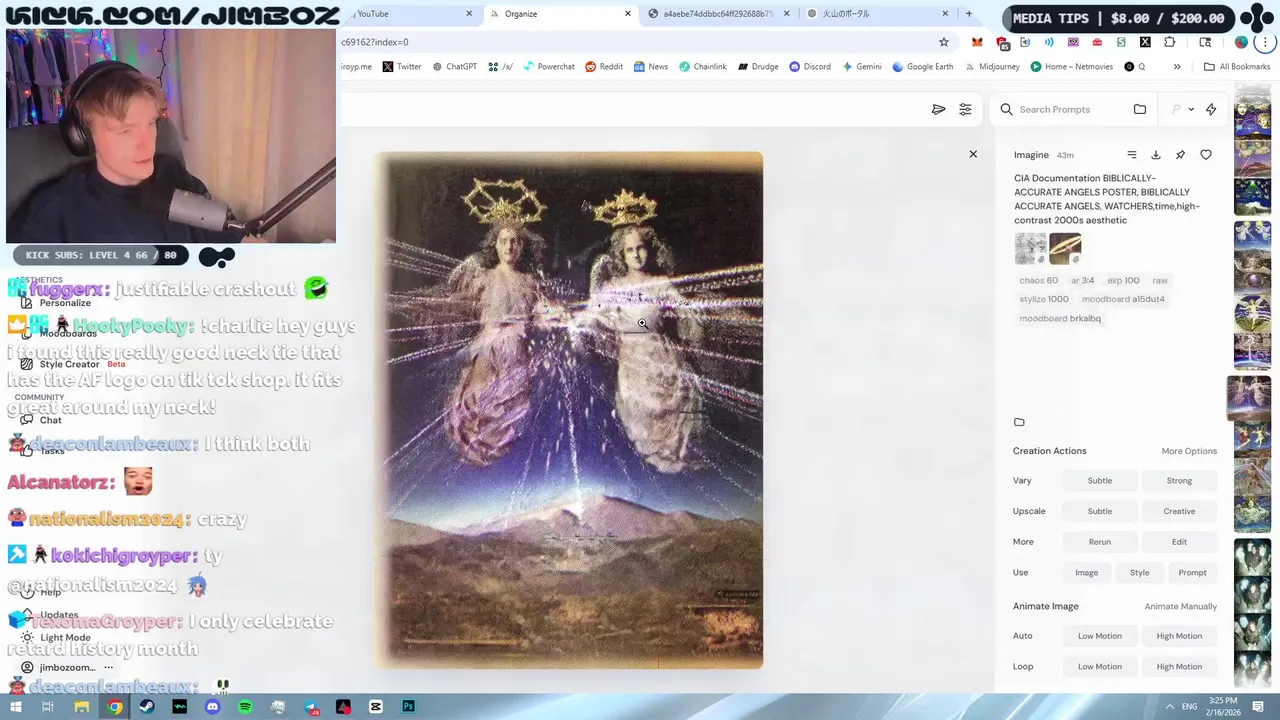Choose Vary Subtle
The width and height of the screenshot is (1280, 720).
1100,481
